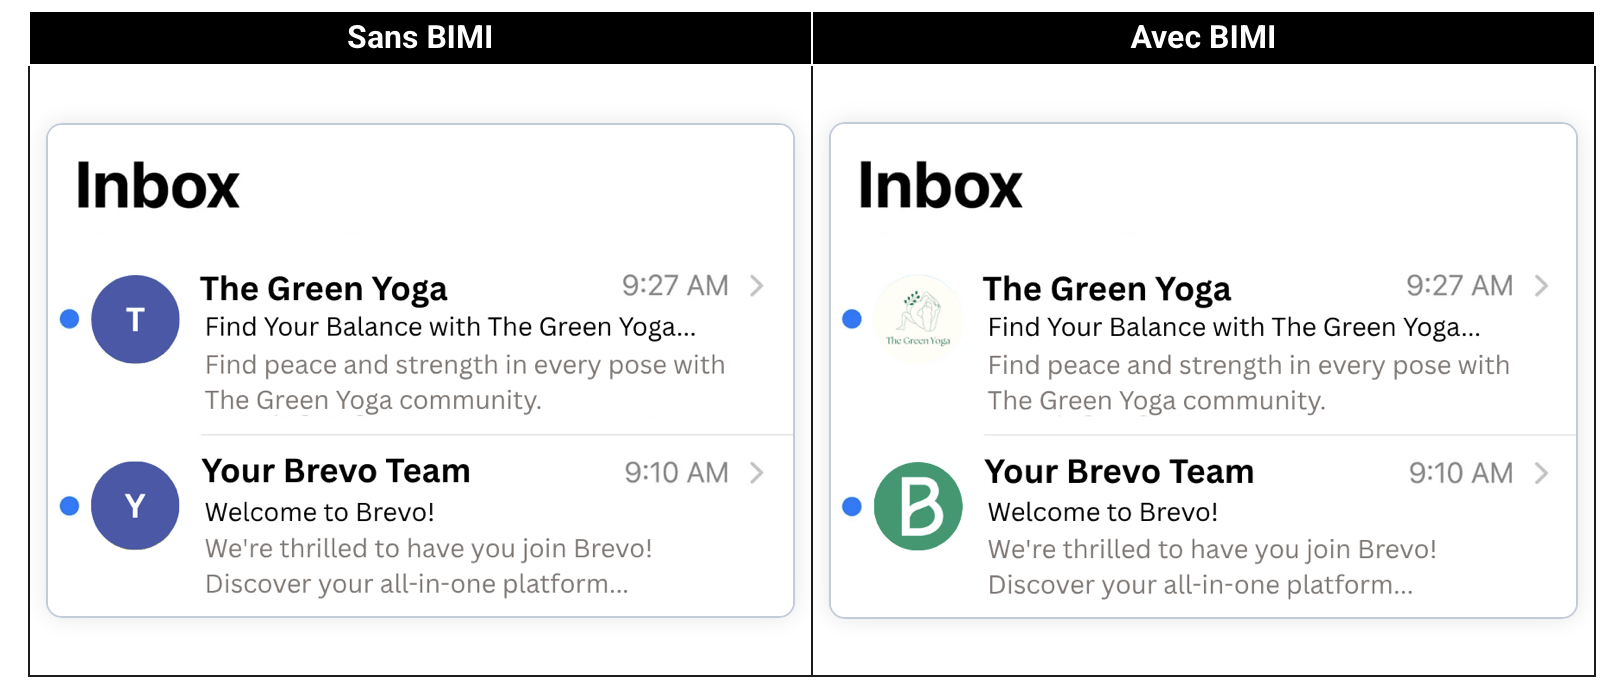Click the unread dot beside the Green Yoga logo
This screenshot has height=692, width=1614.
tap(852, 319)
